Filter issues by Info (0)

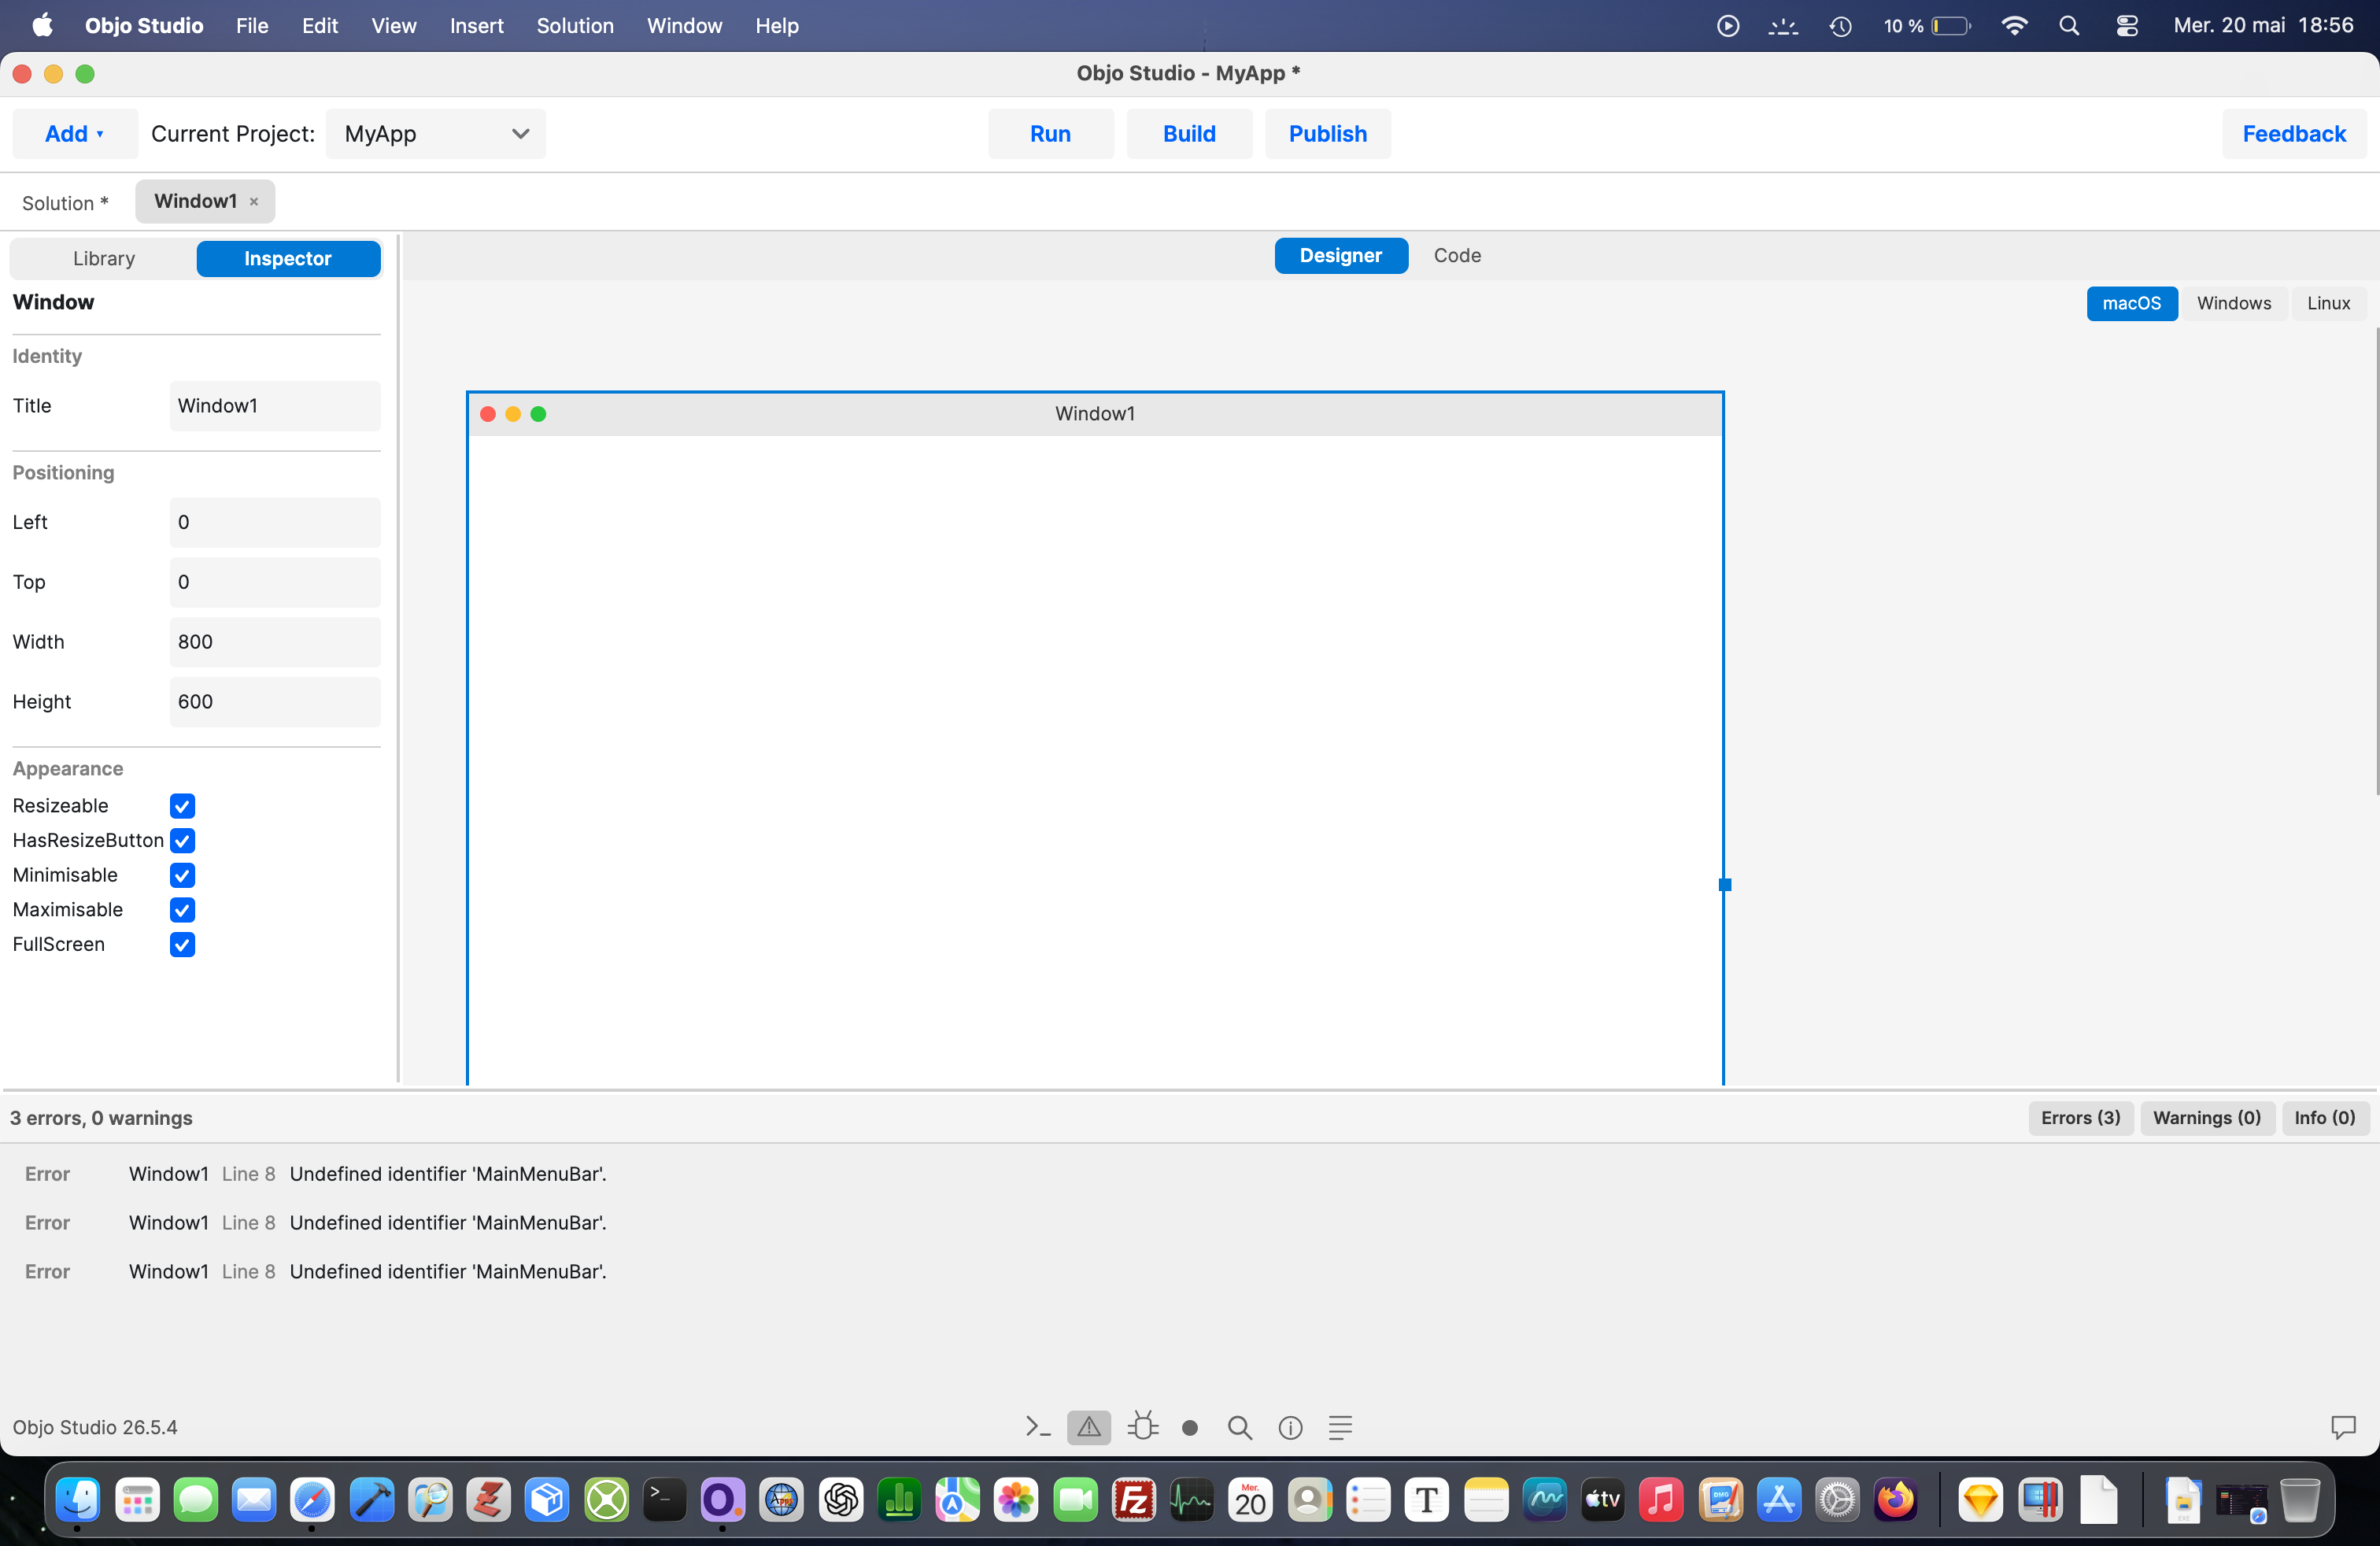click(x=2324, y=1118)
